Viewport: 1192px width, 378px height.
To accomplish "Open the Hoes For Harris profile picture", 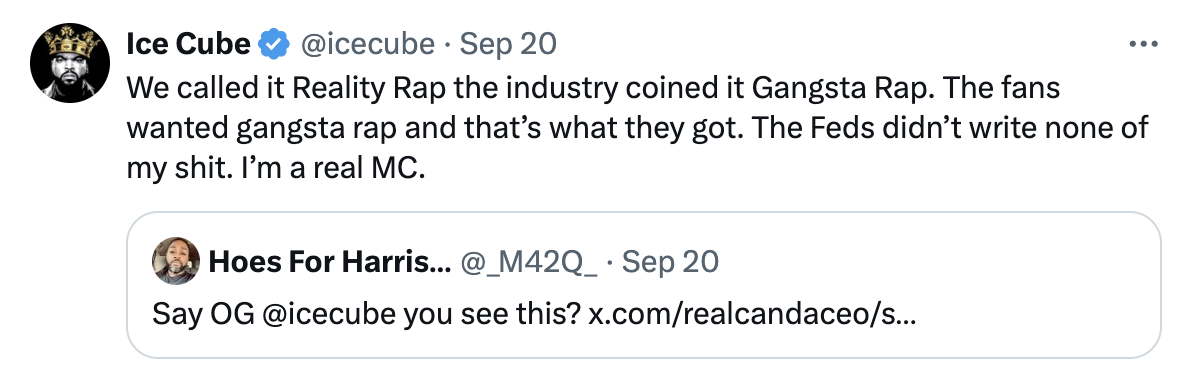I will tap(176, 261).
